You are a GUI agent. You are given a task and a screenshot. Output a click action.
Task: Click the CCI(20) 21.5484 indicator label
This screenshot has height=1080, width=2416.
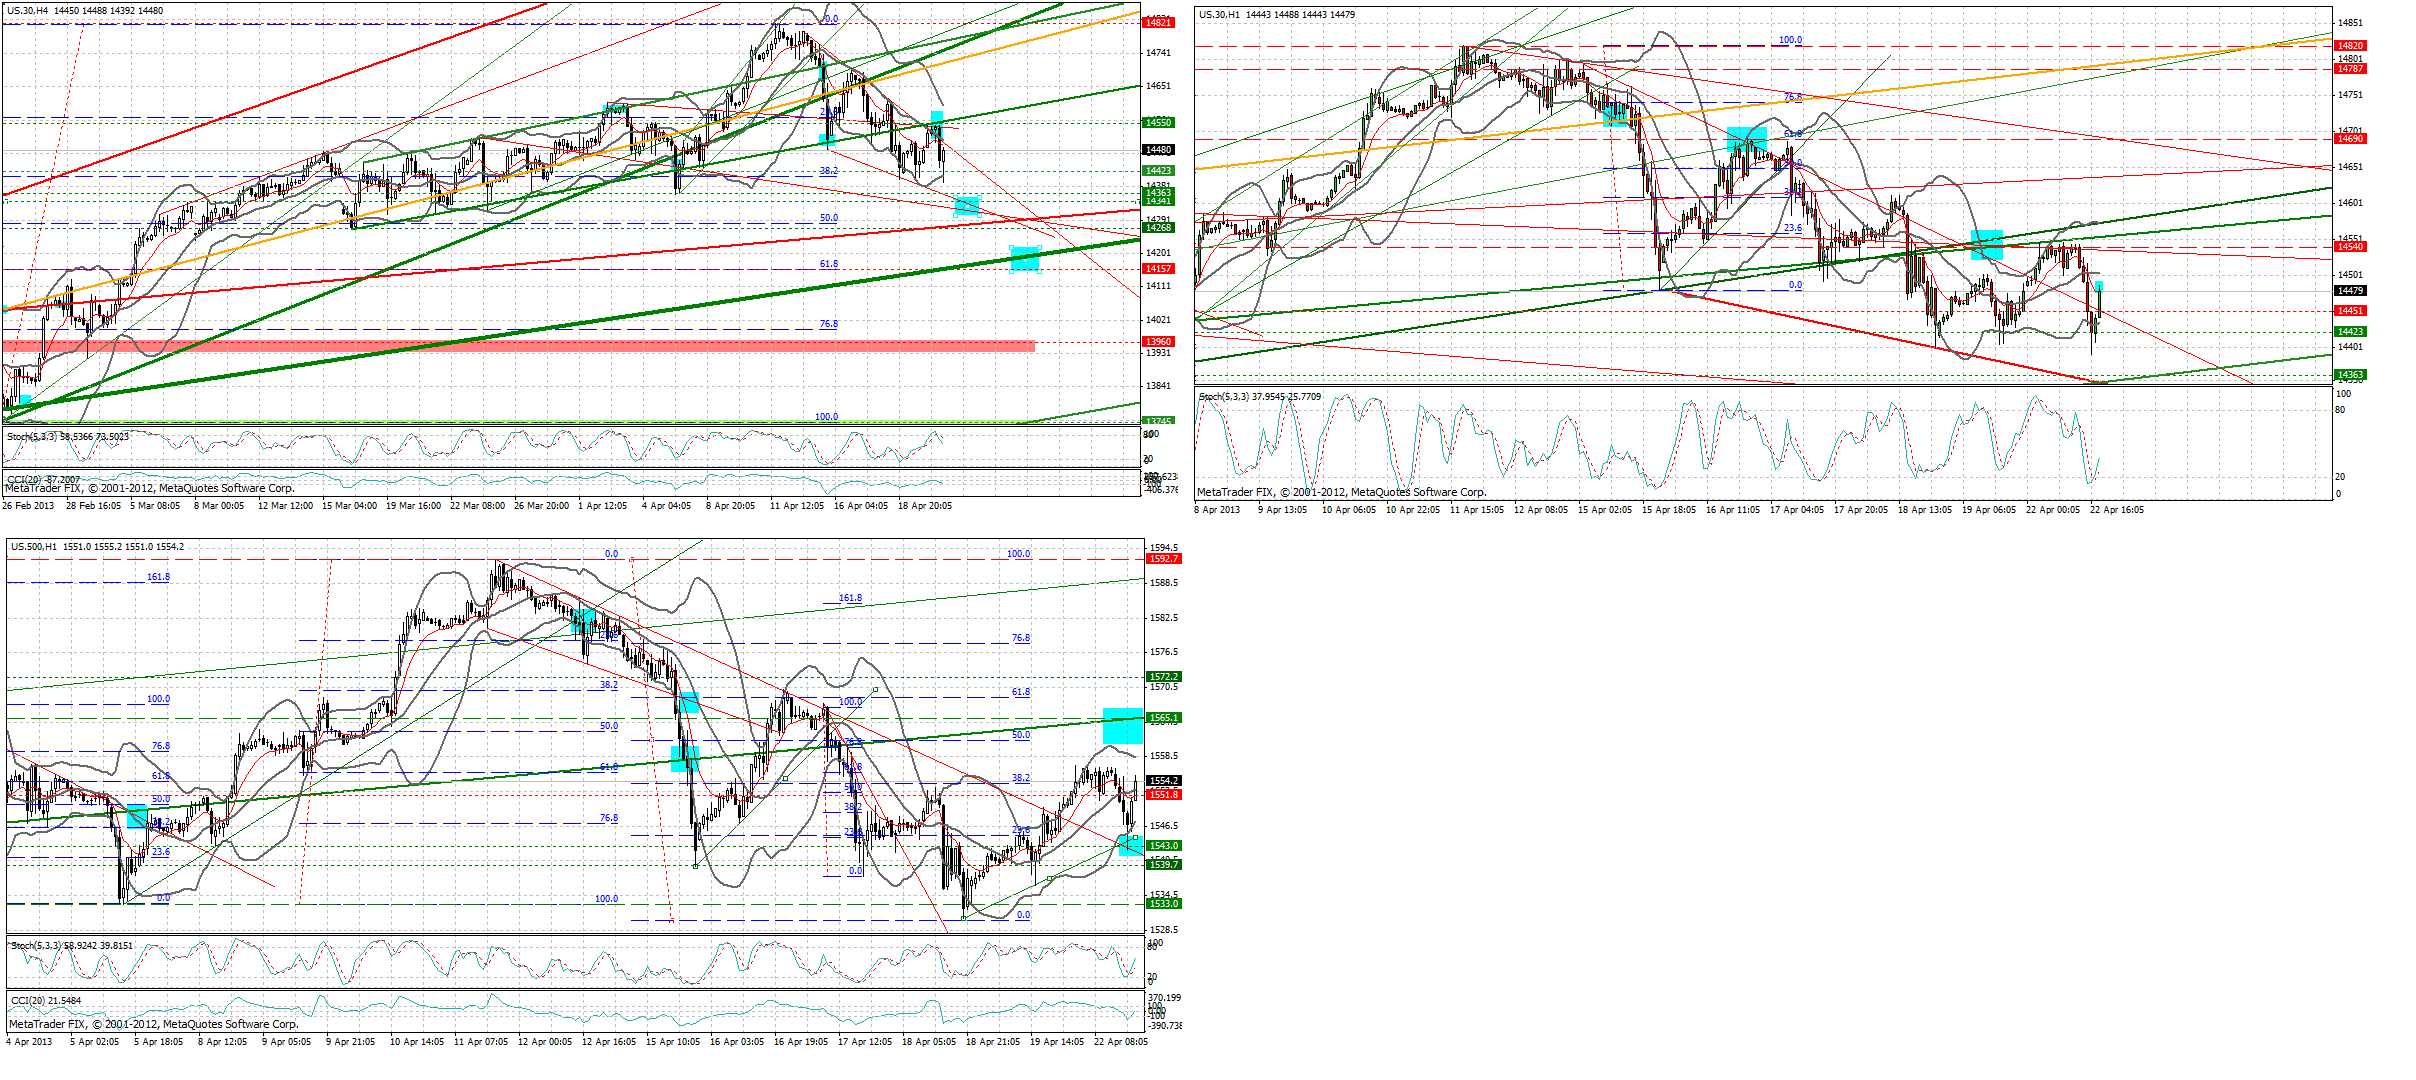45,1001
